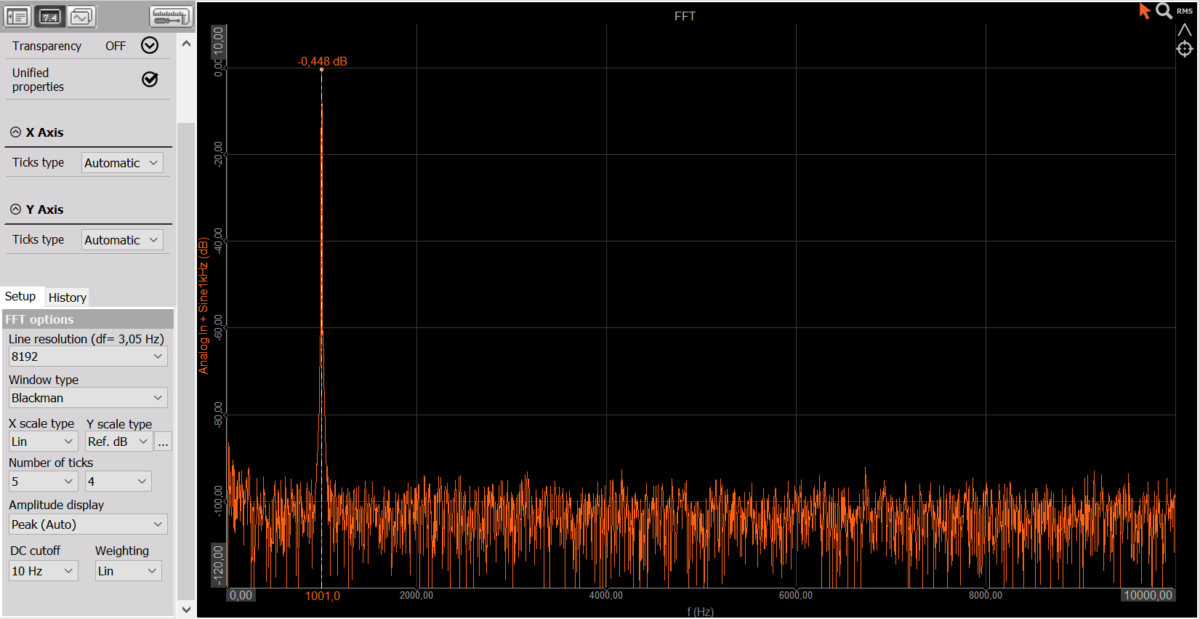1200x619 pixels.
Task: Open the stacked waveform displays icon
Action: coord(82,16)
